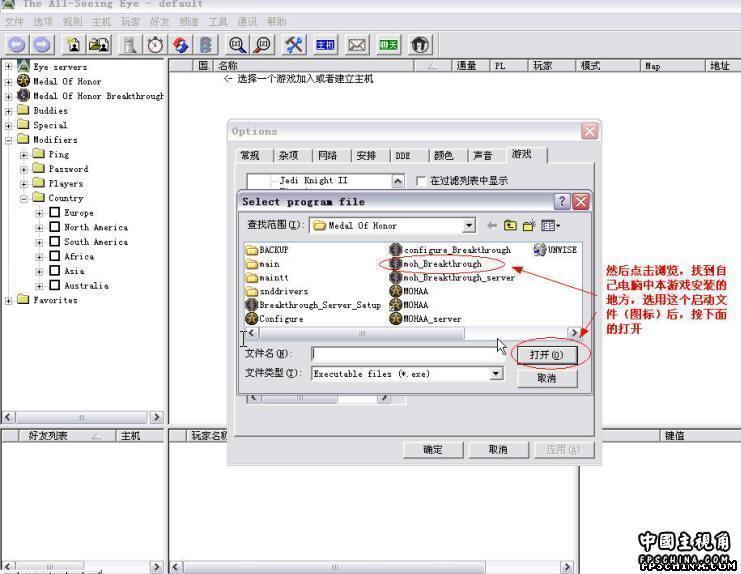Click the forward arrow toolbar icon
The width and height of the screenshot is (741, 574).
(x=43, y=45)
